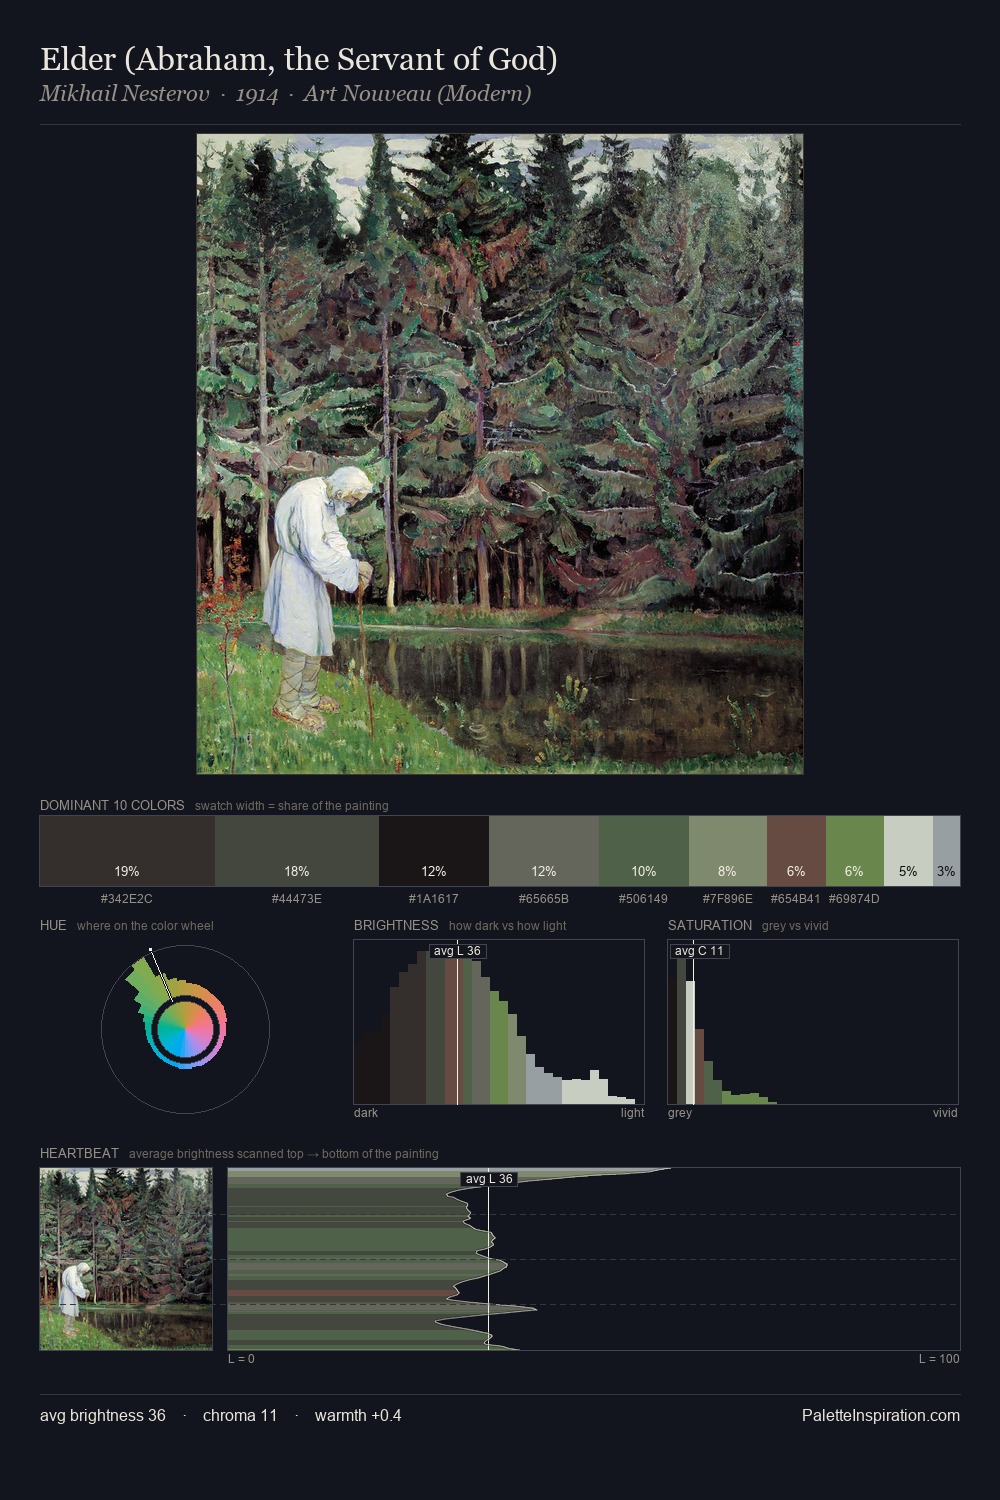Click the 'HUE' section heading
This screenshot has height=1500, width=1000.
point(53,925)
